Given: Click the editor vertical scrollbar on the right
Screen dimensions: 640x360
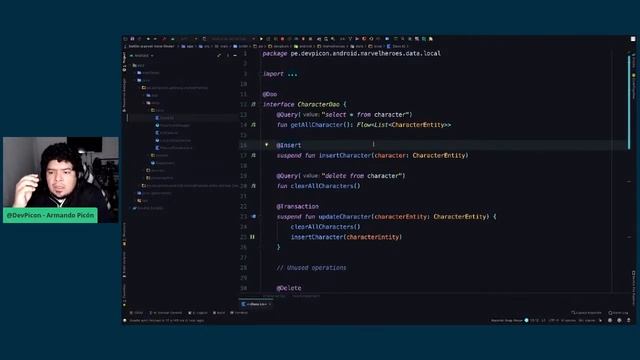Looking at the screenshot, I should (629, 102).
